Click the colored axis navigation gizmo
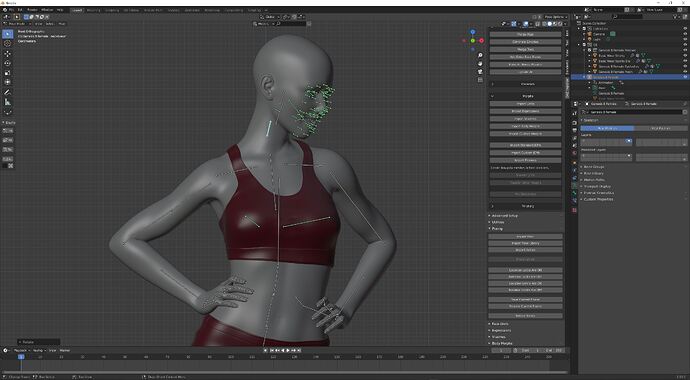 473,40
